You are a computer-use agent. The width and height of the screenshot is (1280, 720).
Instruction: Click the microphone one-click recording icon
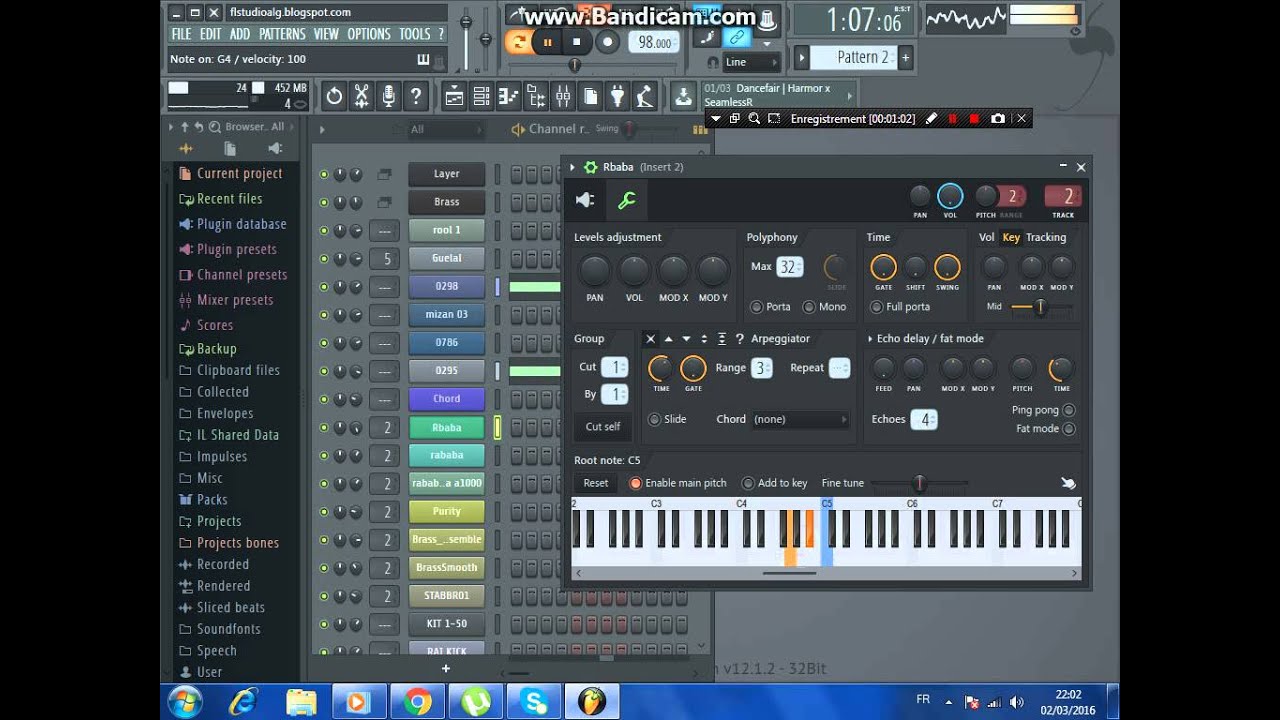pos(388,96)
